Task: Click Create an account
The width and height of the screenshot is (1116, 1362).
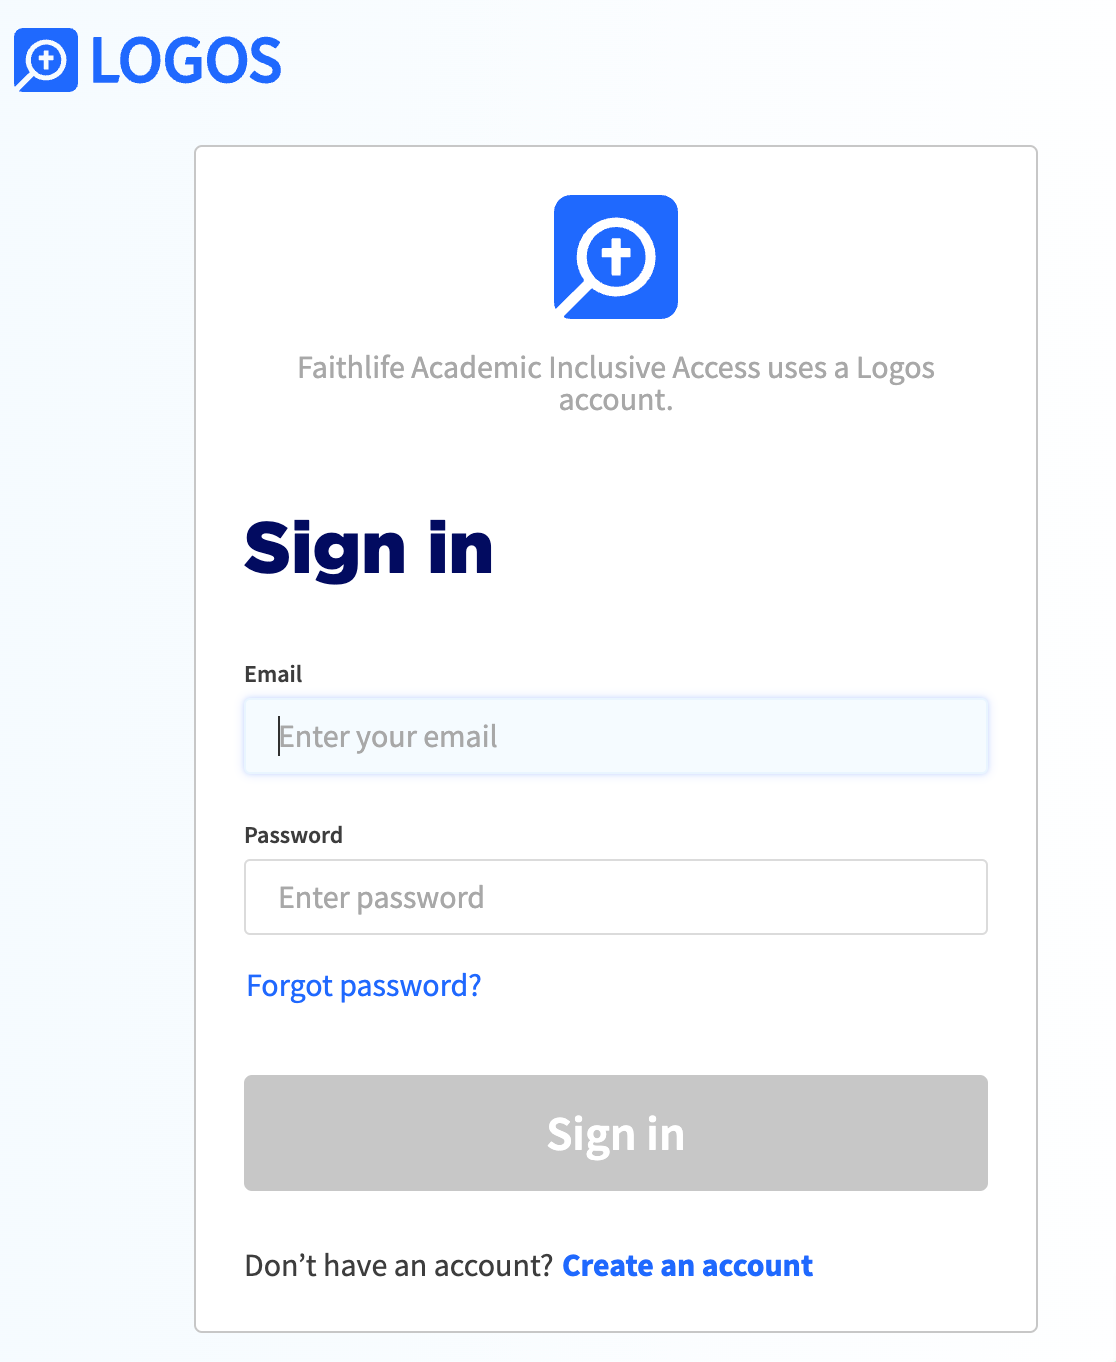Action: click(687, 1265)
